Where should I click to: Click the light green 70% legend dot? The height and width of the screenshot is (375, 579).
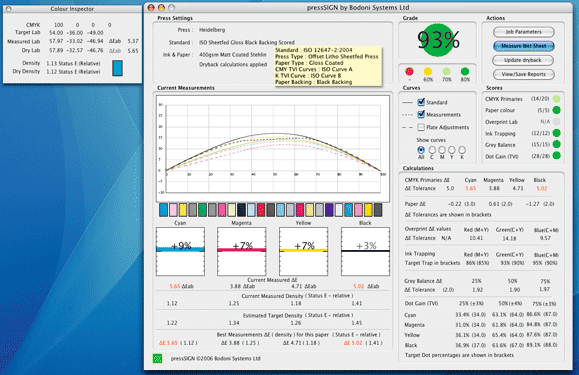coord(446,72)
